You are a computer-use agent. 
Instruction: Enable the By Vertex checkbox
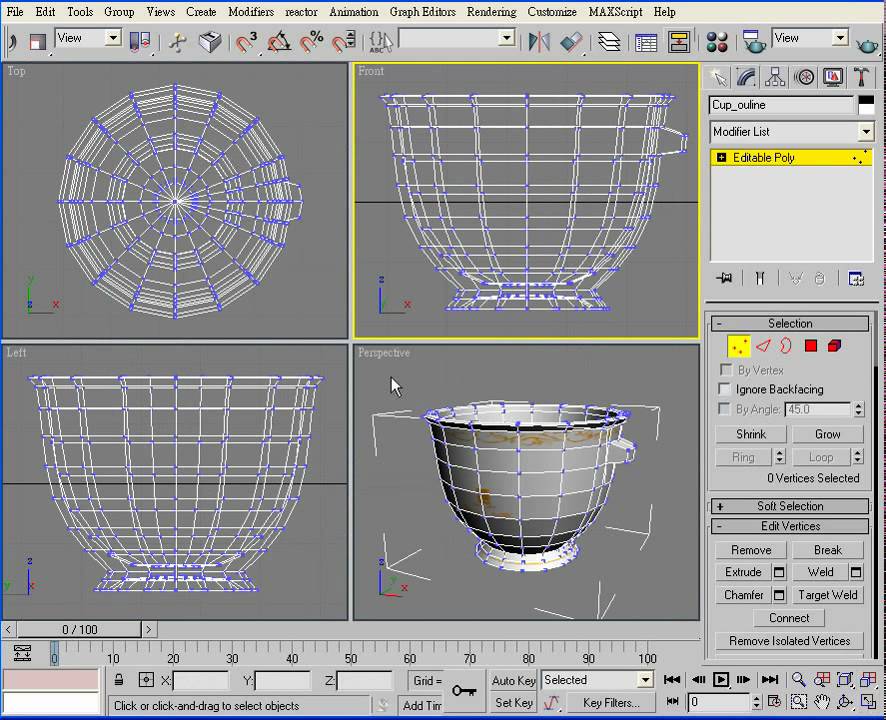click(x=726, y=370)
